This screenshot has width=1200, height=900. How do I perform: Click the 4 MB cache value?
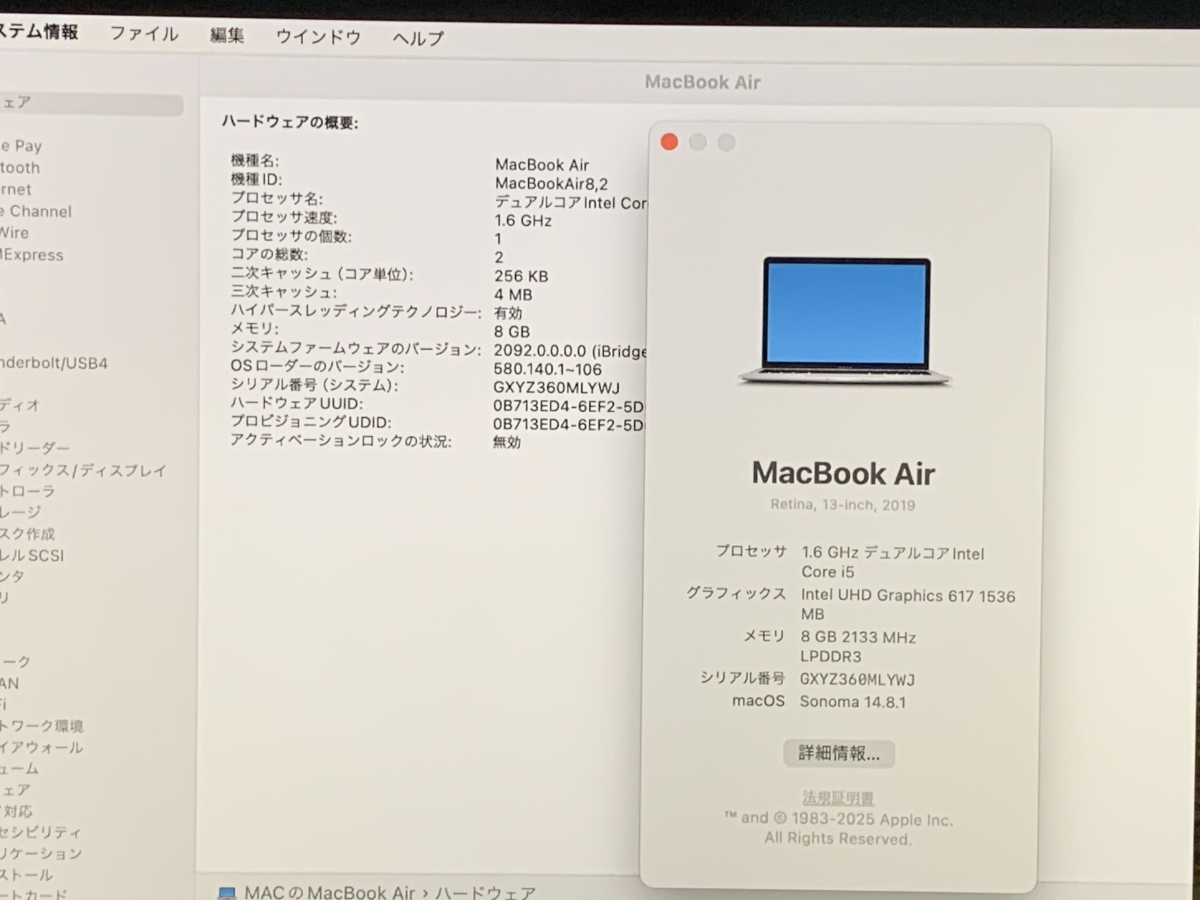point(513,295)
